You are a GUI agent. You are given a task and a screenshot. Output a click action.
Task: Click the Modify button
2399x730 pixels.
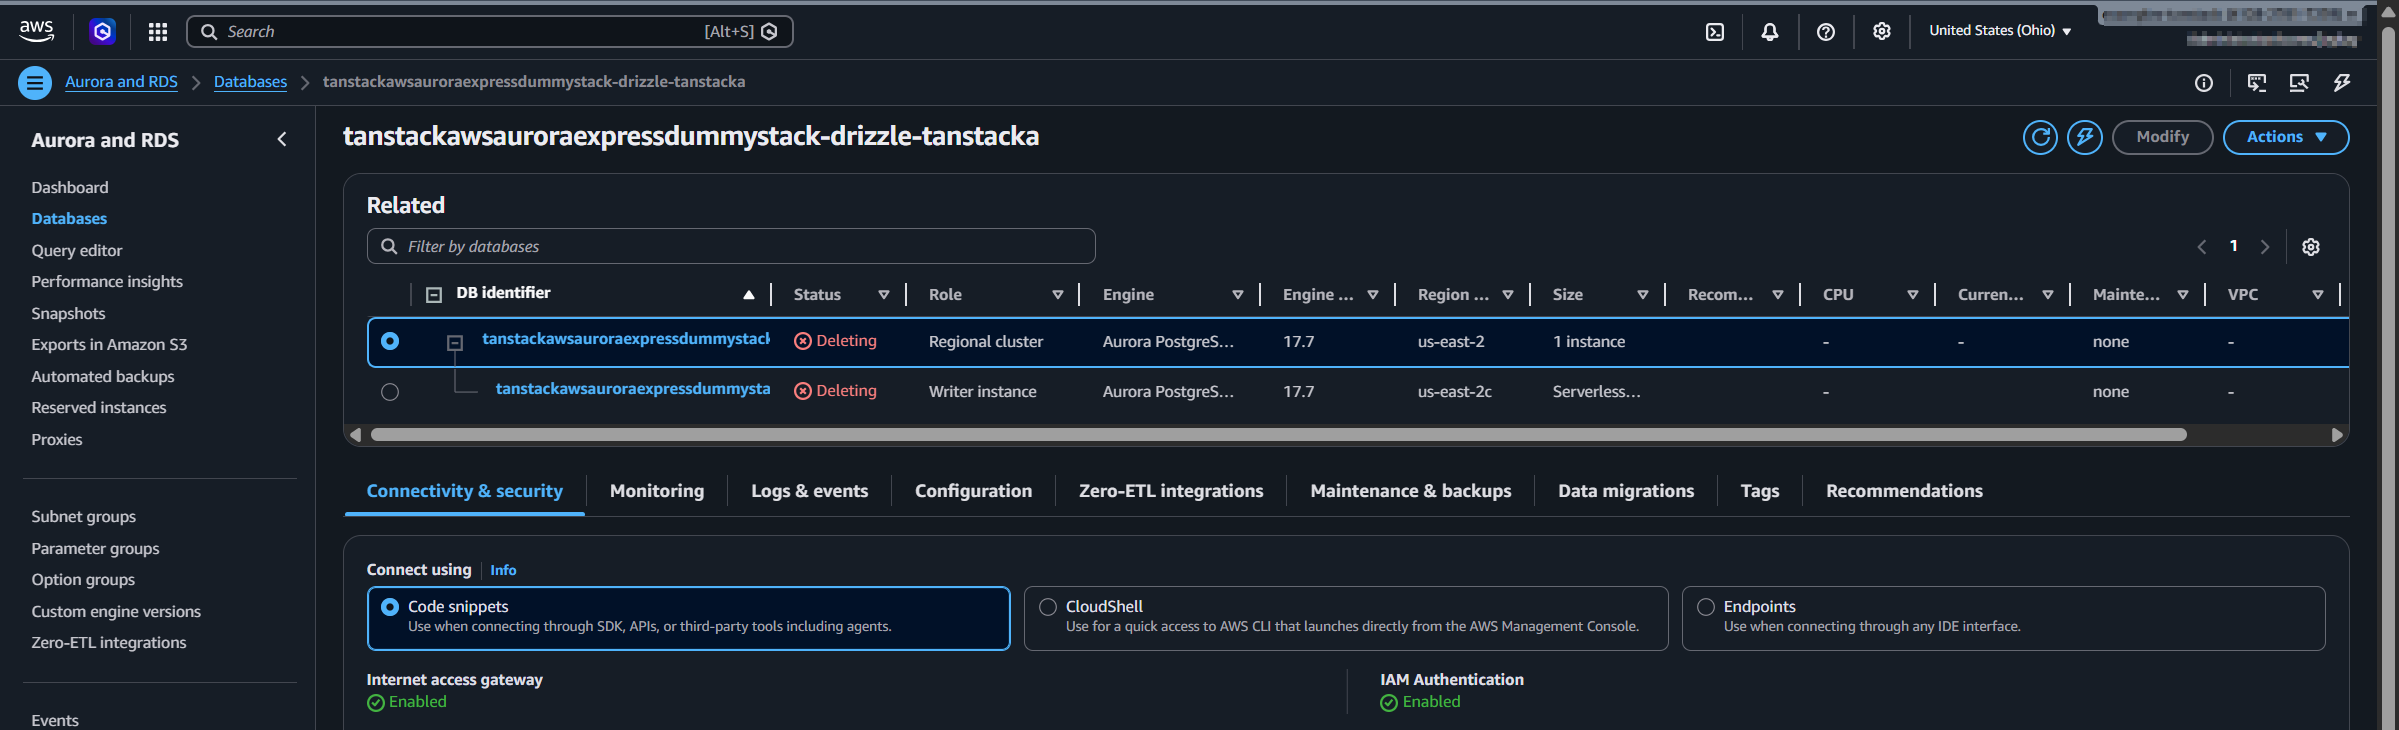pos(2162,137)
